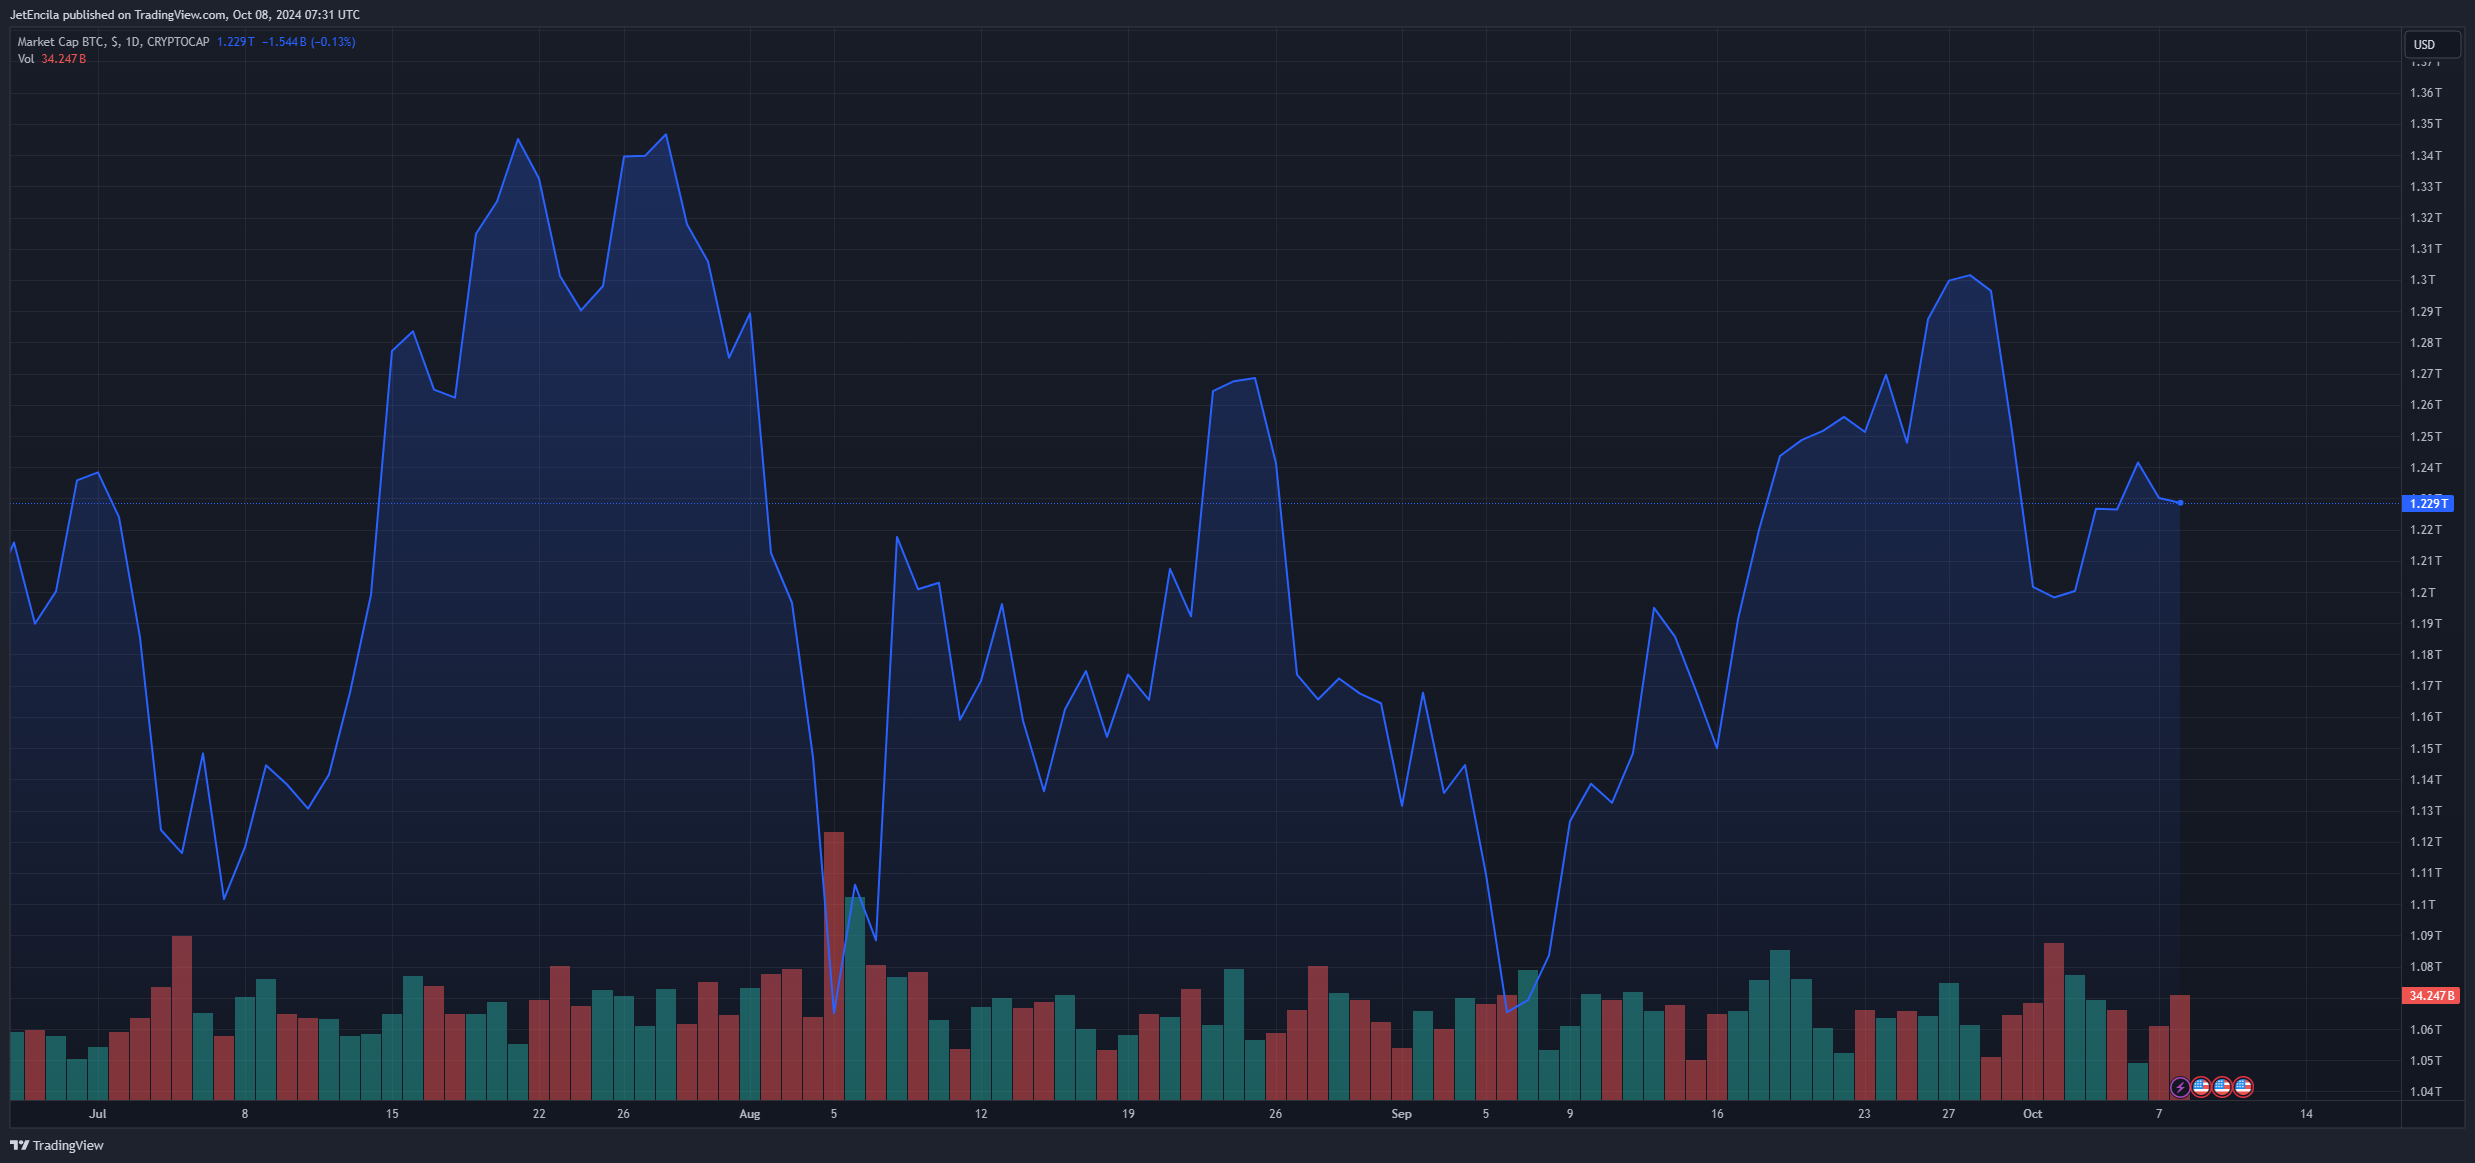Click the 1.36 T price axis label
Viewport: 2475px width, 1163px height.
tap(2425, 93)
